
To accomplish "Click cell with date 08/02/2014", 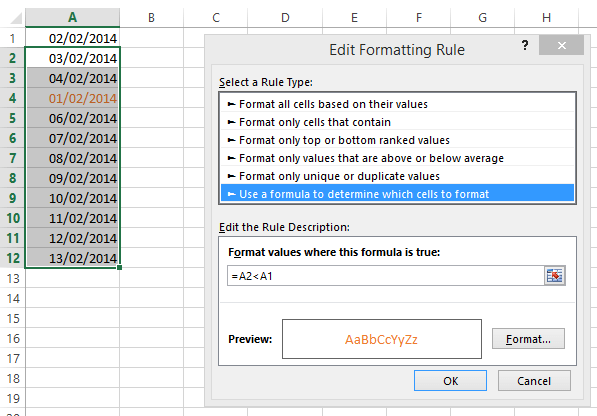I will (72, 158).
